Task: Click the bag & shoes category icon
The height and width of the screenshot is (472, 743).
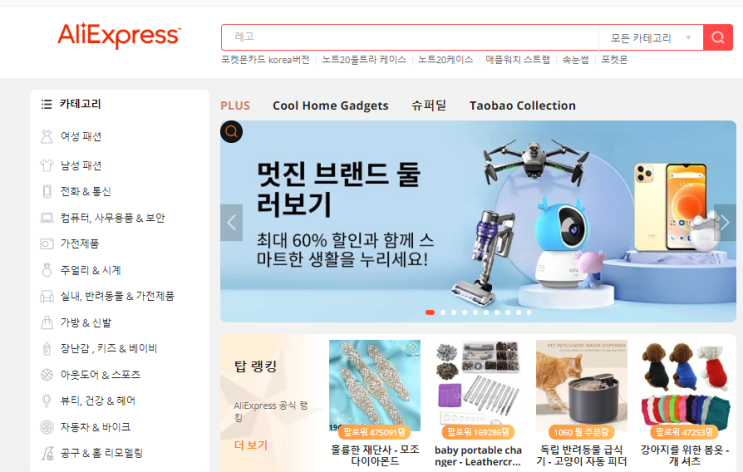Action: [x=46, y=322]
